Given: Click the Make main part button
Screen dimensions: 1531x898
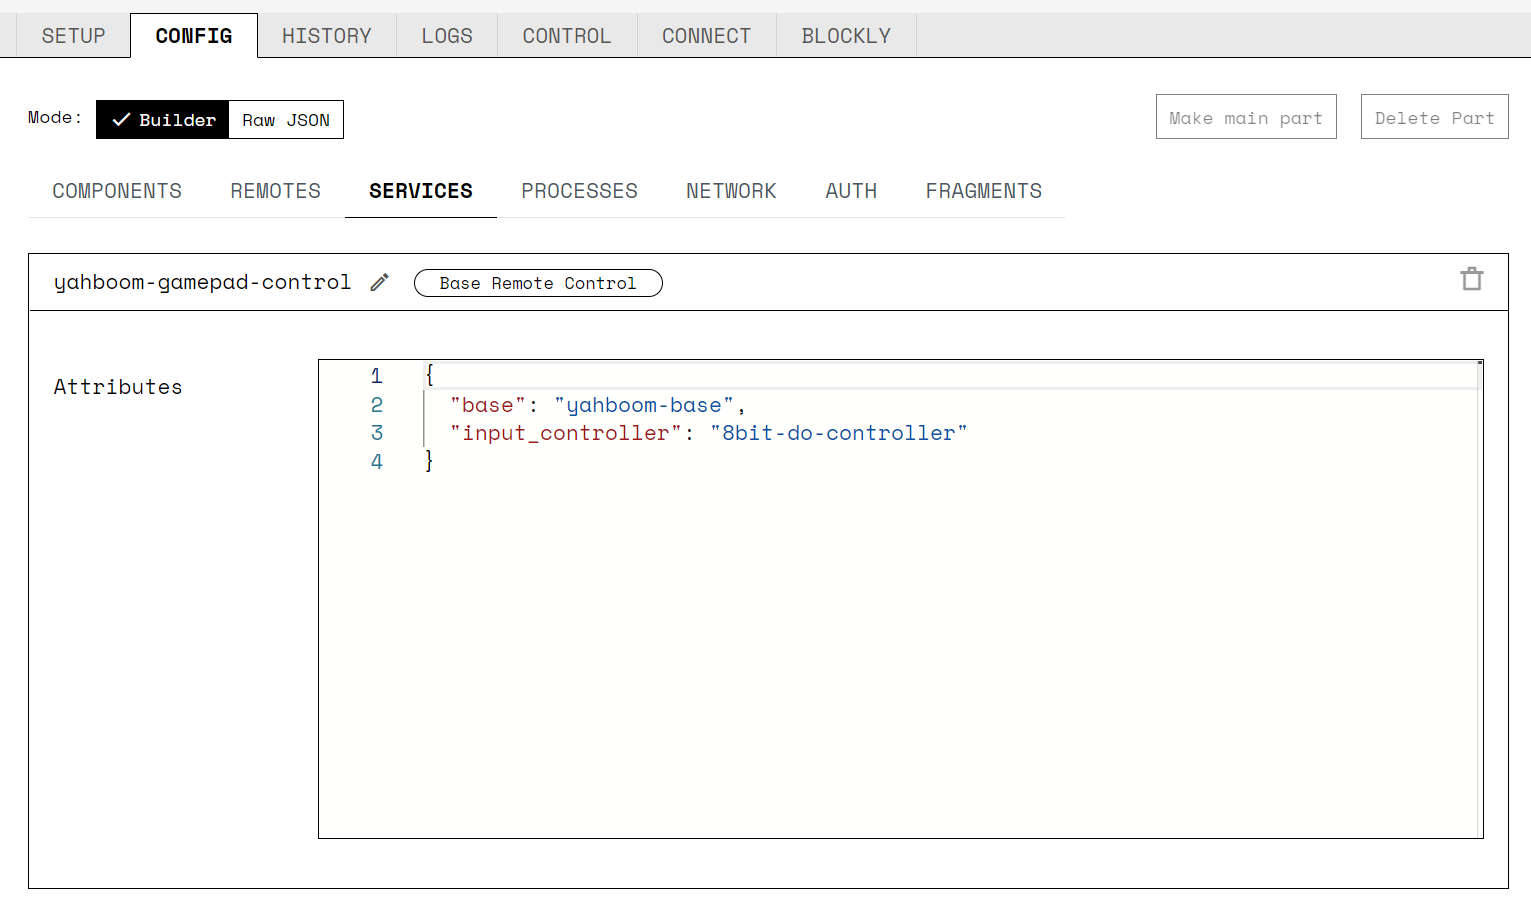Looking at the screenshot, I should [1245, 116].
